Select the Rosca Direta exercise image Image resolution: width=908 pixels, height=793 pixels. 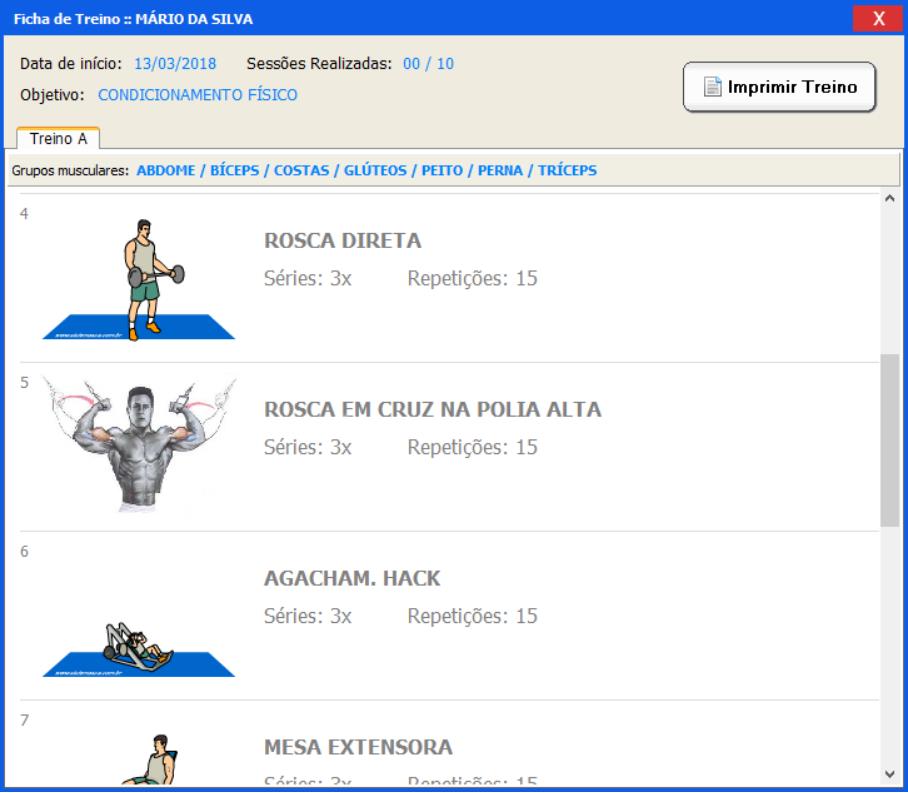[139, 279]
